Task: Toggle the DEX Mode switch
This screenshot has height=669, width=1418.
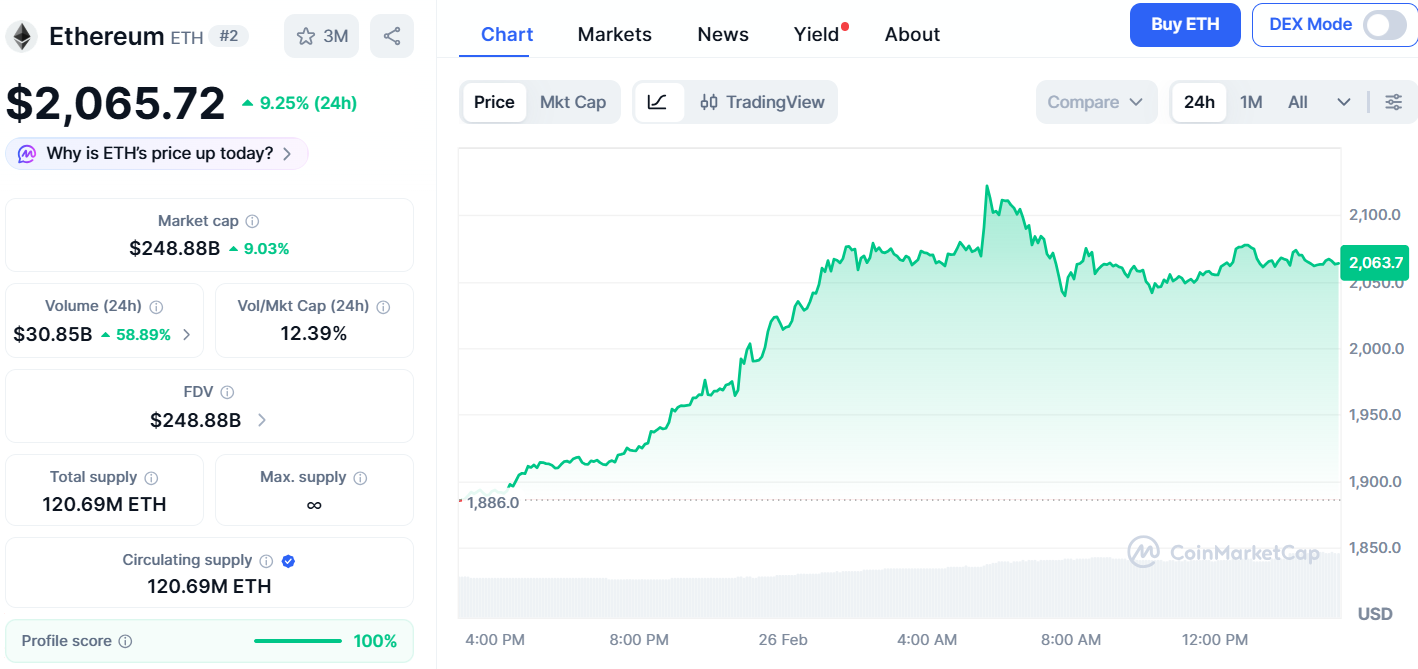Action: coord(1385,25)
